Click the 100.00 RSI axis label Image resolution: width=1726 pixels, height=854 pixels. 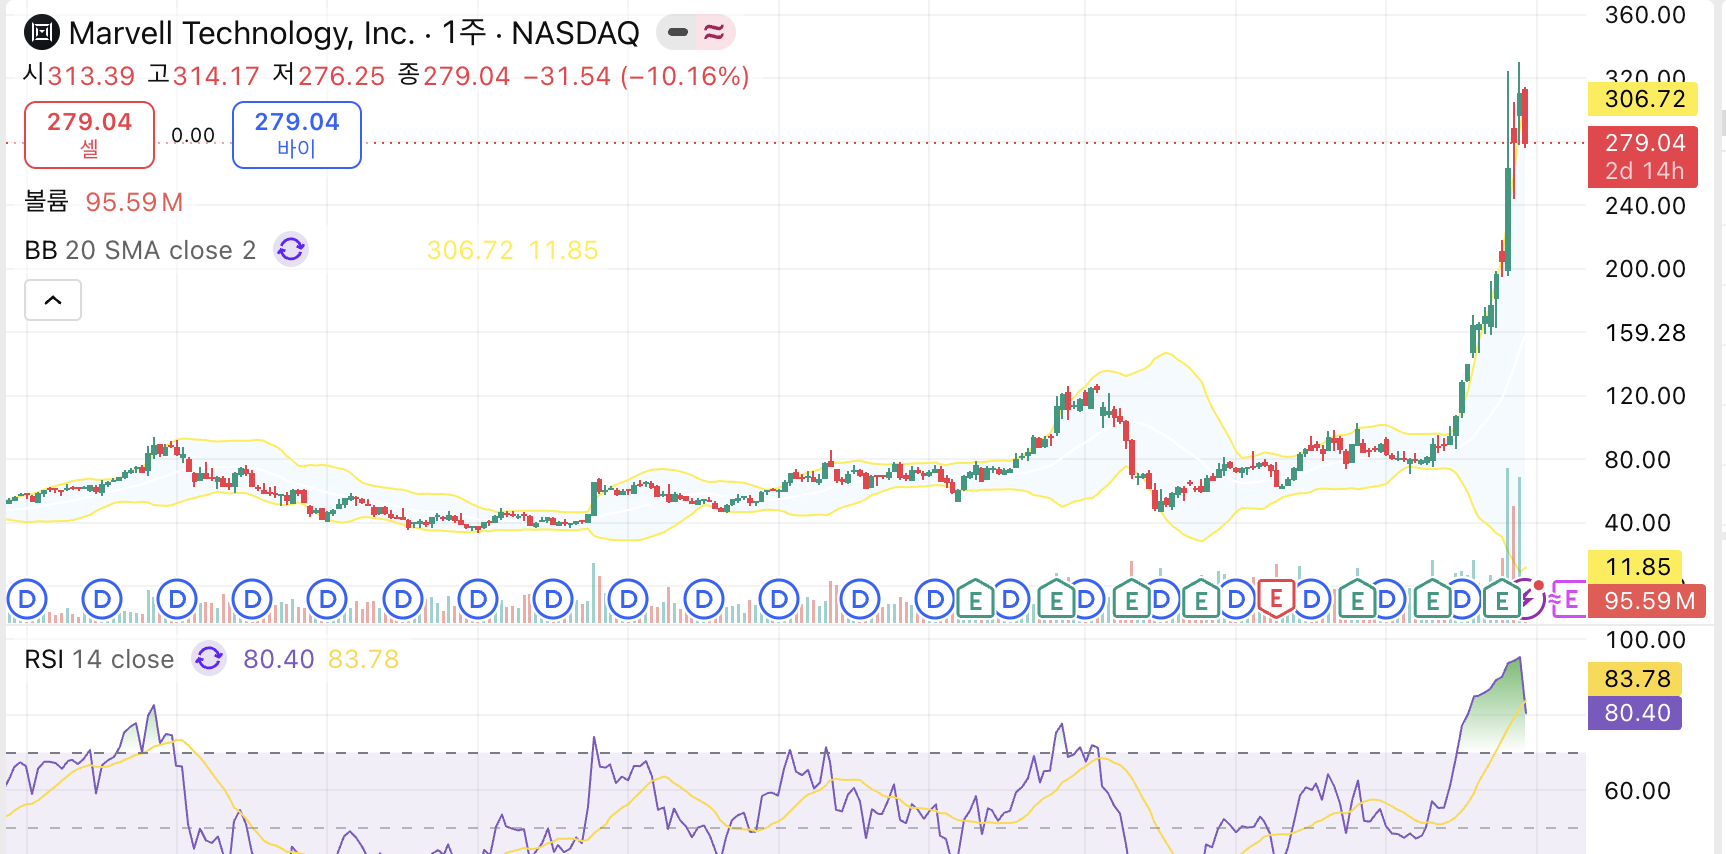pos(1645,640)
